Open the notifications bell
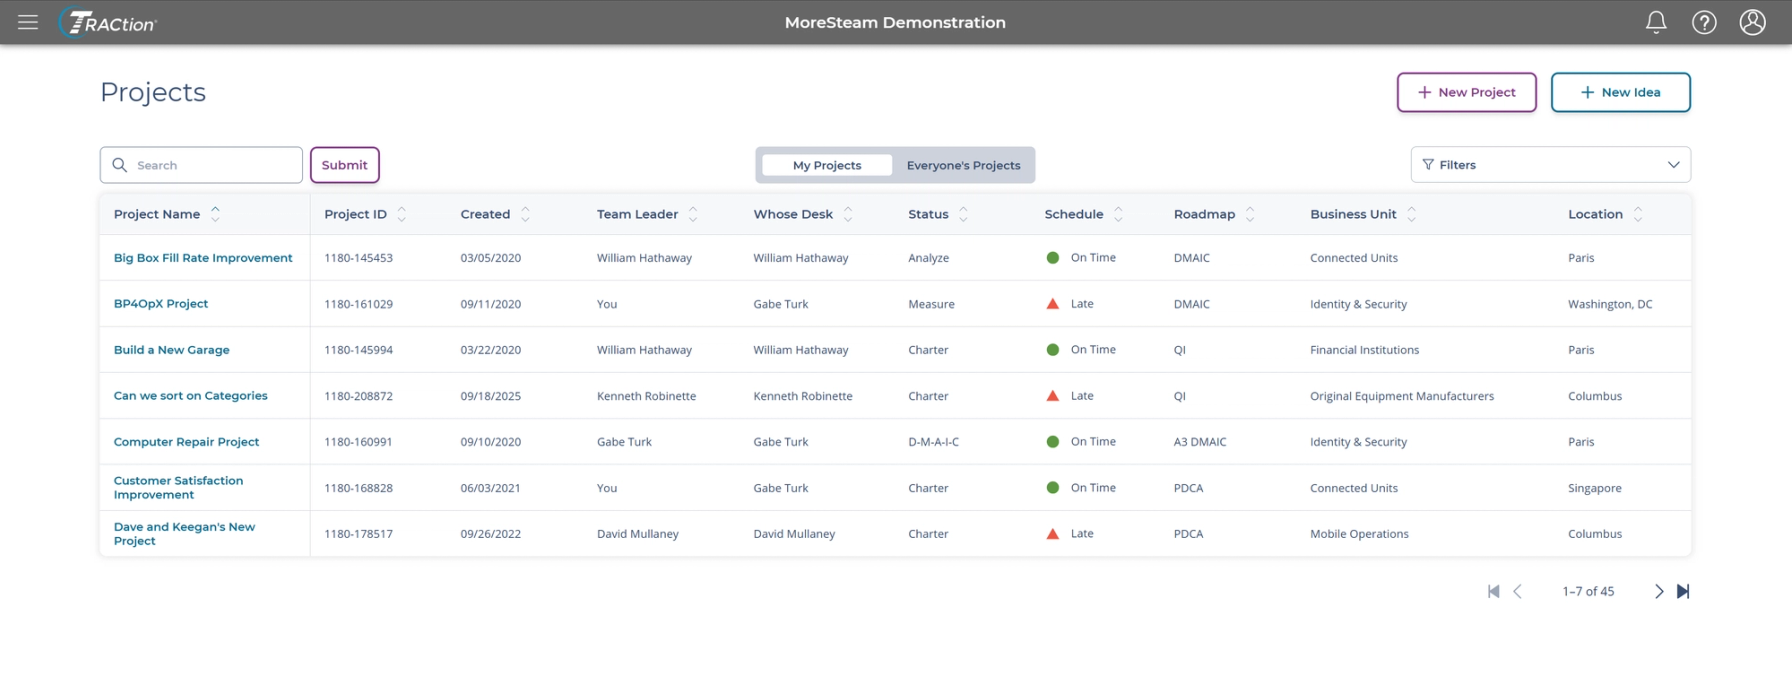Viewport: 1792px width, 676px height. pos(1656,22)
